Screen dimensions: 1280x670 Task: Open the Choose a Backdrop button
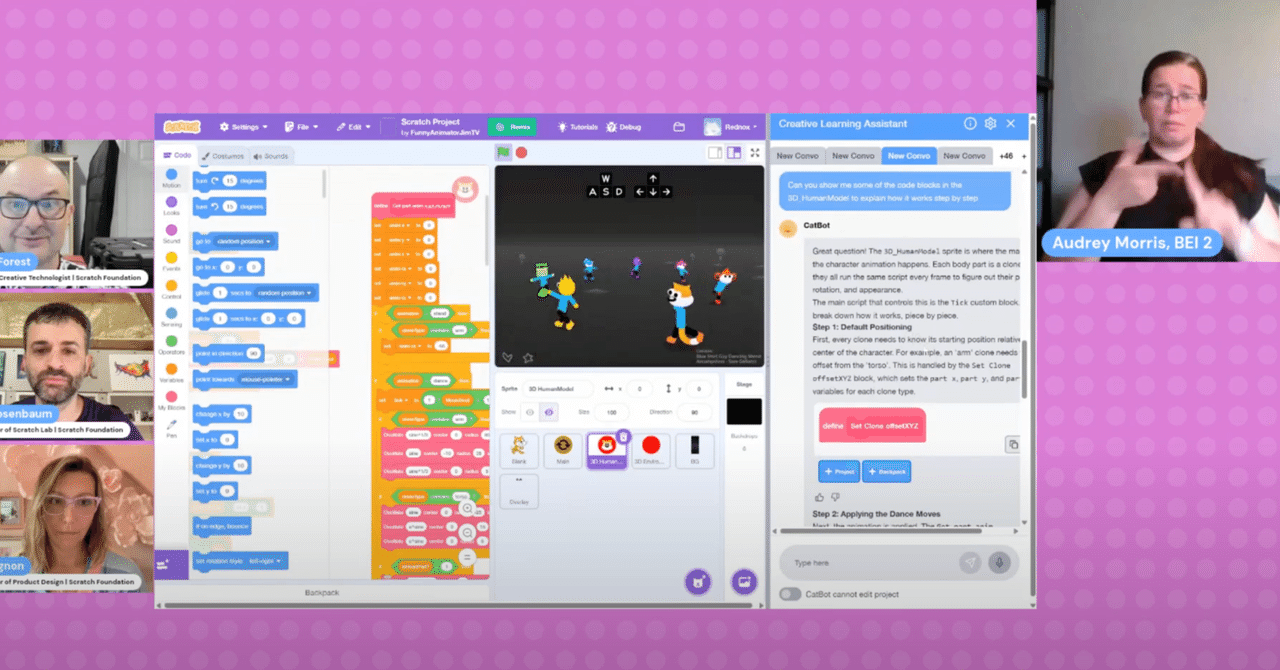(744, 581)
